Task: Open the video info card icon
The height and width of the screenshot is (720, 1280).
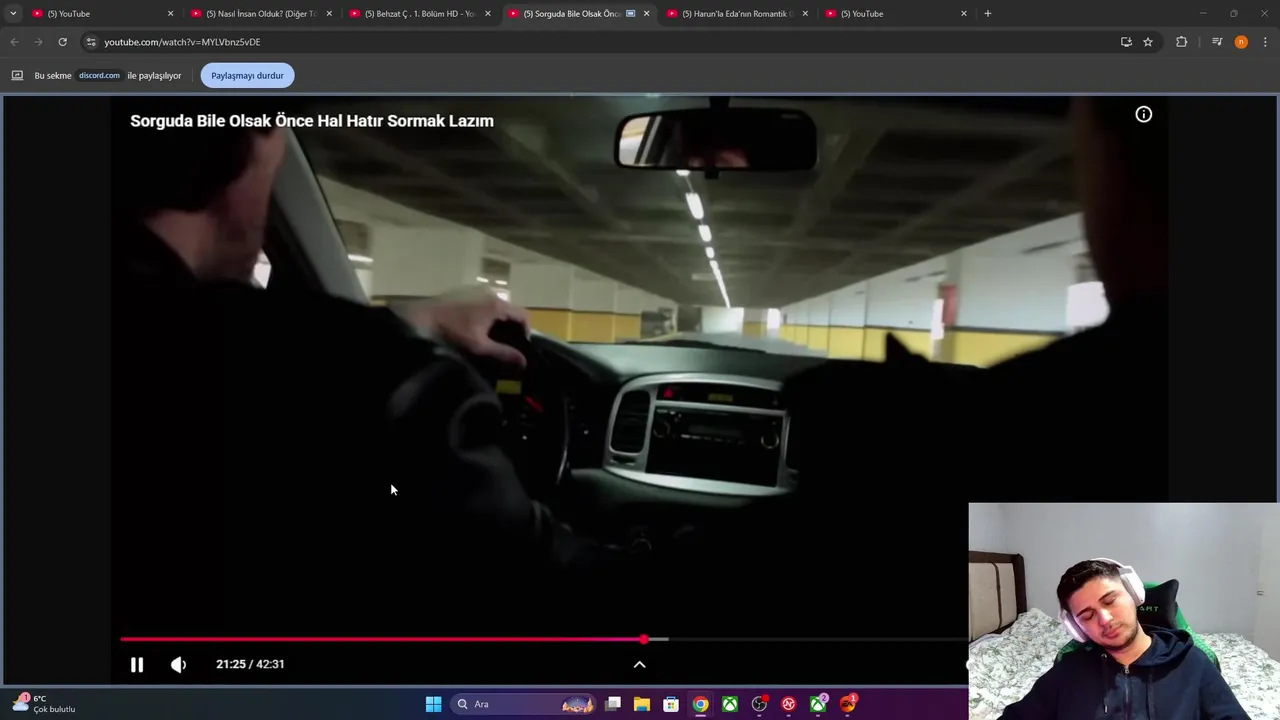Action: click(x=1144, y=114)
